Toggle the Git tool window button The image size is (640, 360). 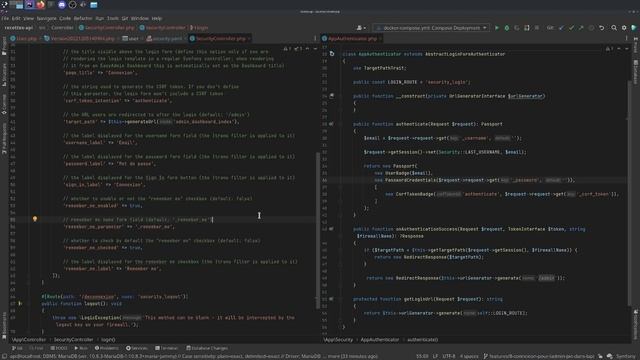tap(17, 348)
